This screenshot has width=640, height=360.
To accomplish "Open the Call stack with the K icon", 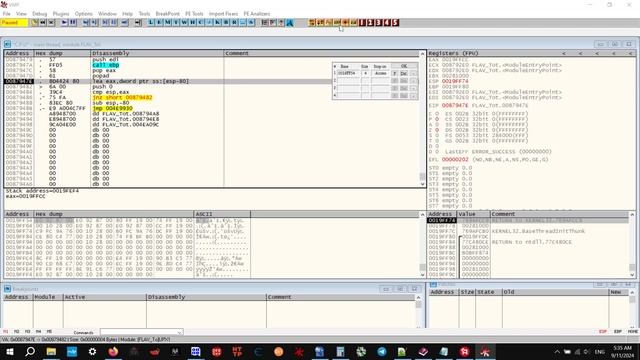I will tap(218, 22).
